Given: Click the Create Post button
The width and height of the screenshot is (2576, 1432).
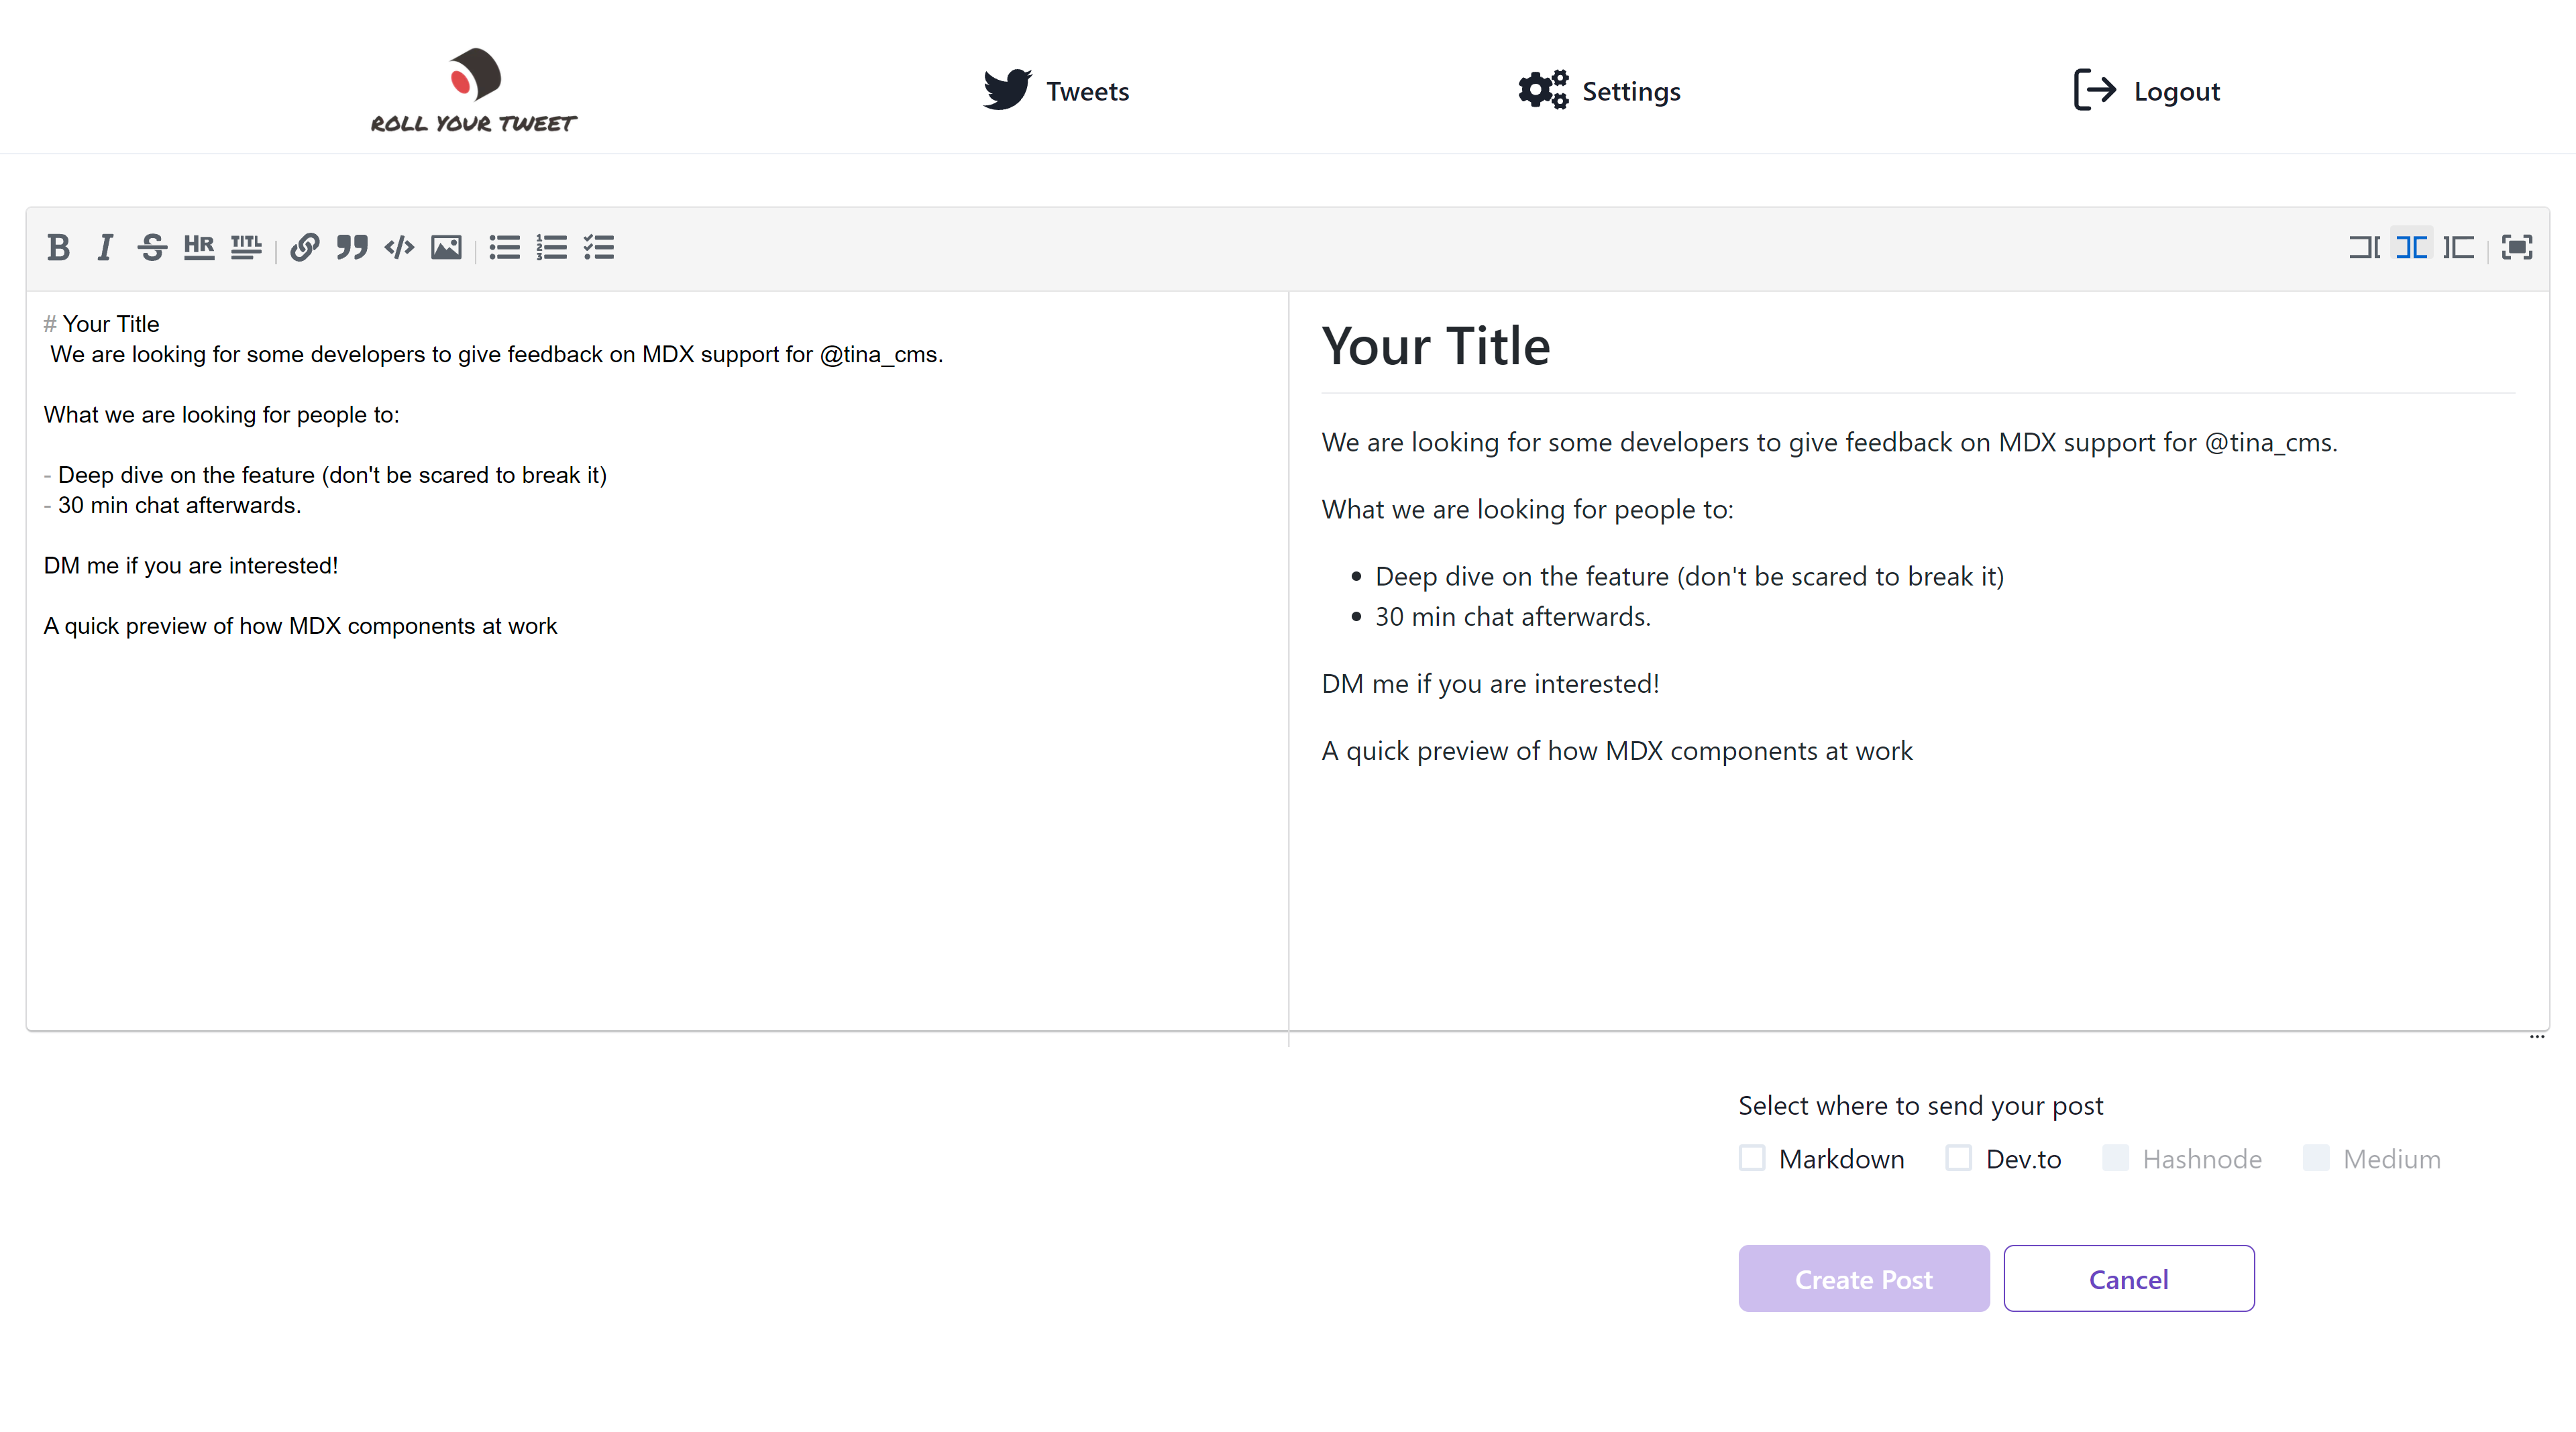Looking at the screenshot, I should point(1864,1279).
